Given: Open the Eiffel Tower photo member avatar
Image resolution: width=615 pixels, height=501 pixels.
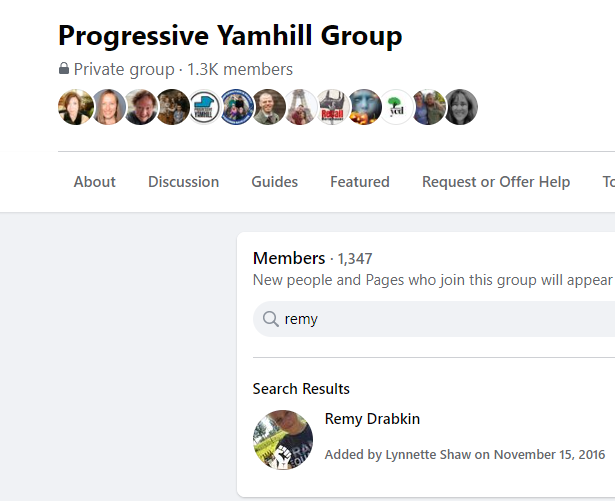Looking at the screenshot, I should (300, 107).
